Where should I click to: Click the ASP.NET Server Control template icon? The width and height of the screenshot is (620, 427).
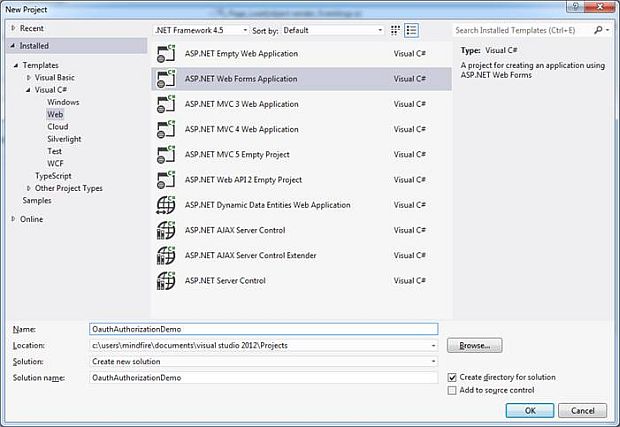(x=166, y=281)
